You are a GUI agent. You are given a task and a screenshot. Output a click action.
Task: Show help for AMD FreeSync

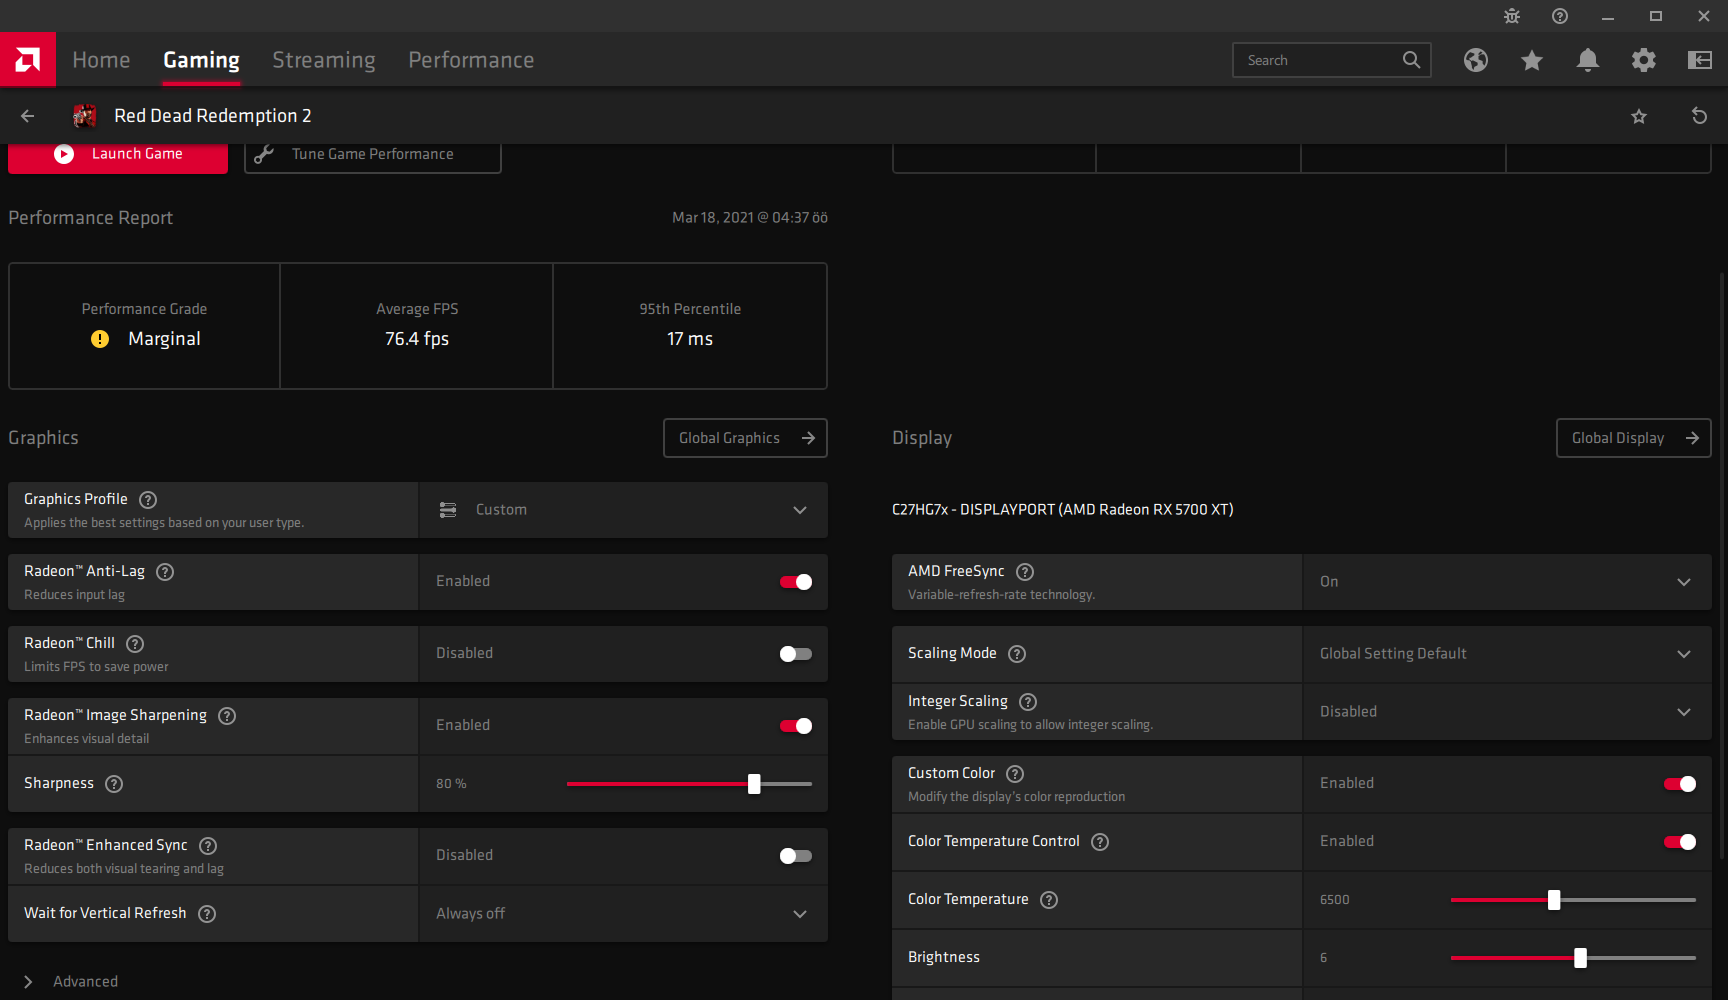click(x=1025, y=572)
